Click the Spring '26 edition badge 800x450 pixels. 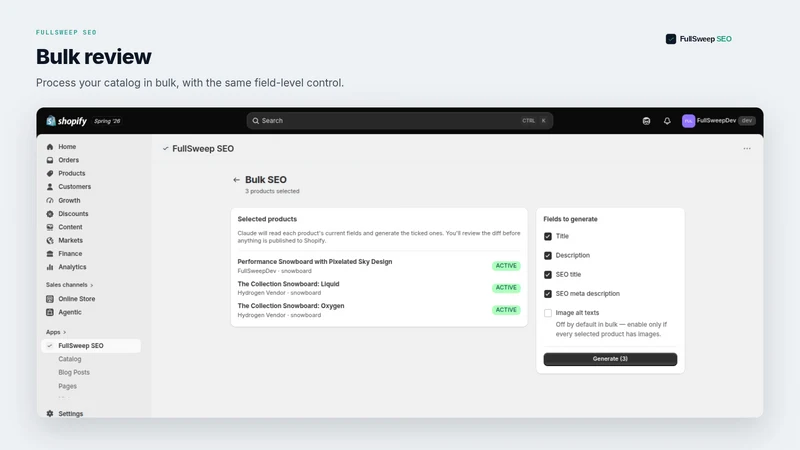[107, 121]
